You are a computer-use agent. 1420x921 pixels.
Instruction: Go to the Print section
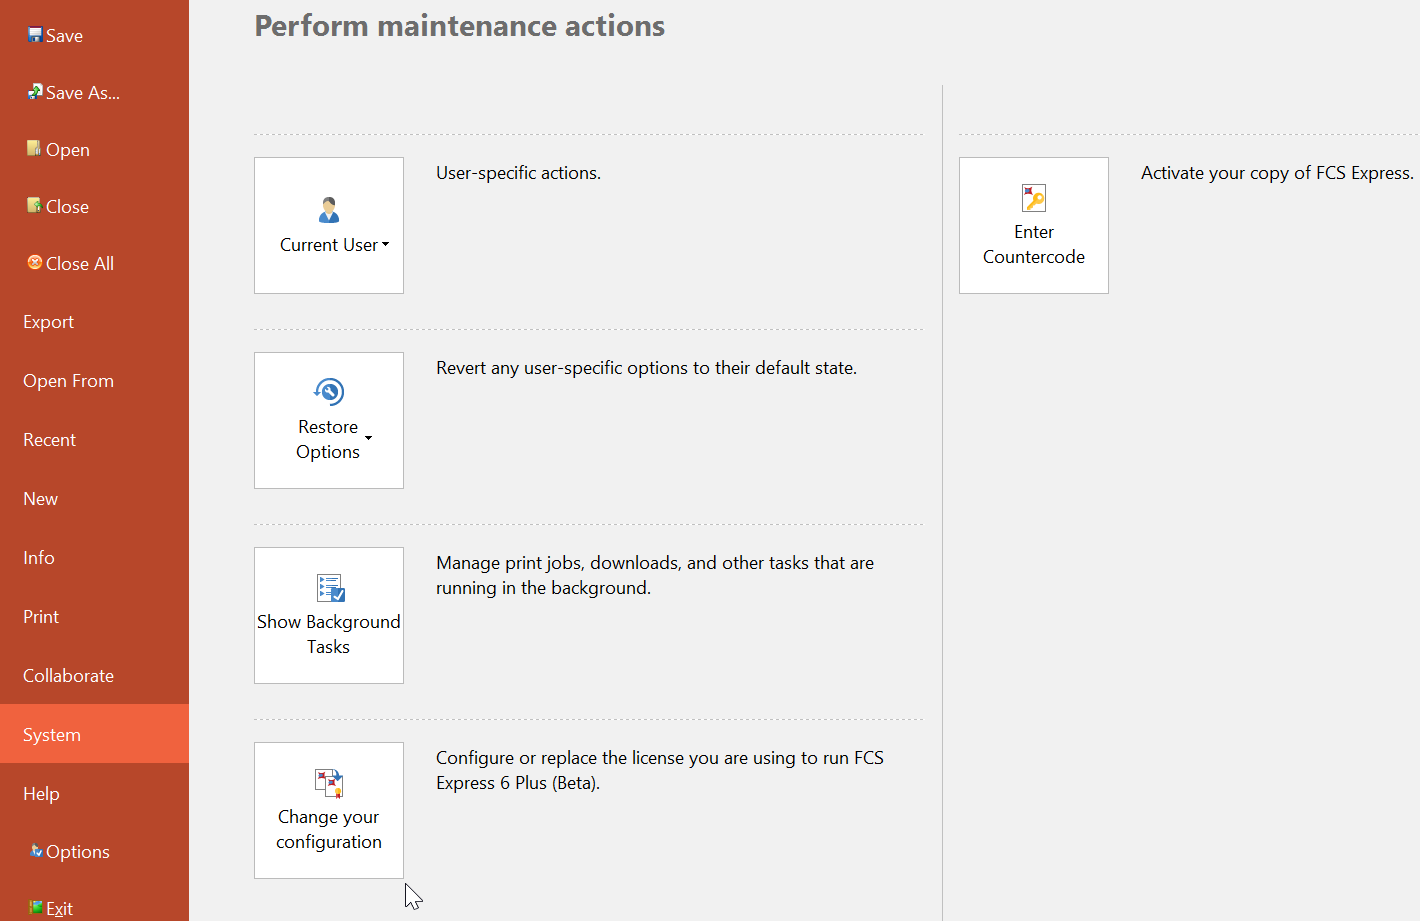[x=41, y=617]
